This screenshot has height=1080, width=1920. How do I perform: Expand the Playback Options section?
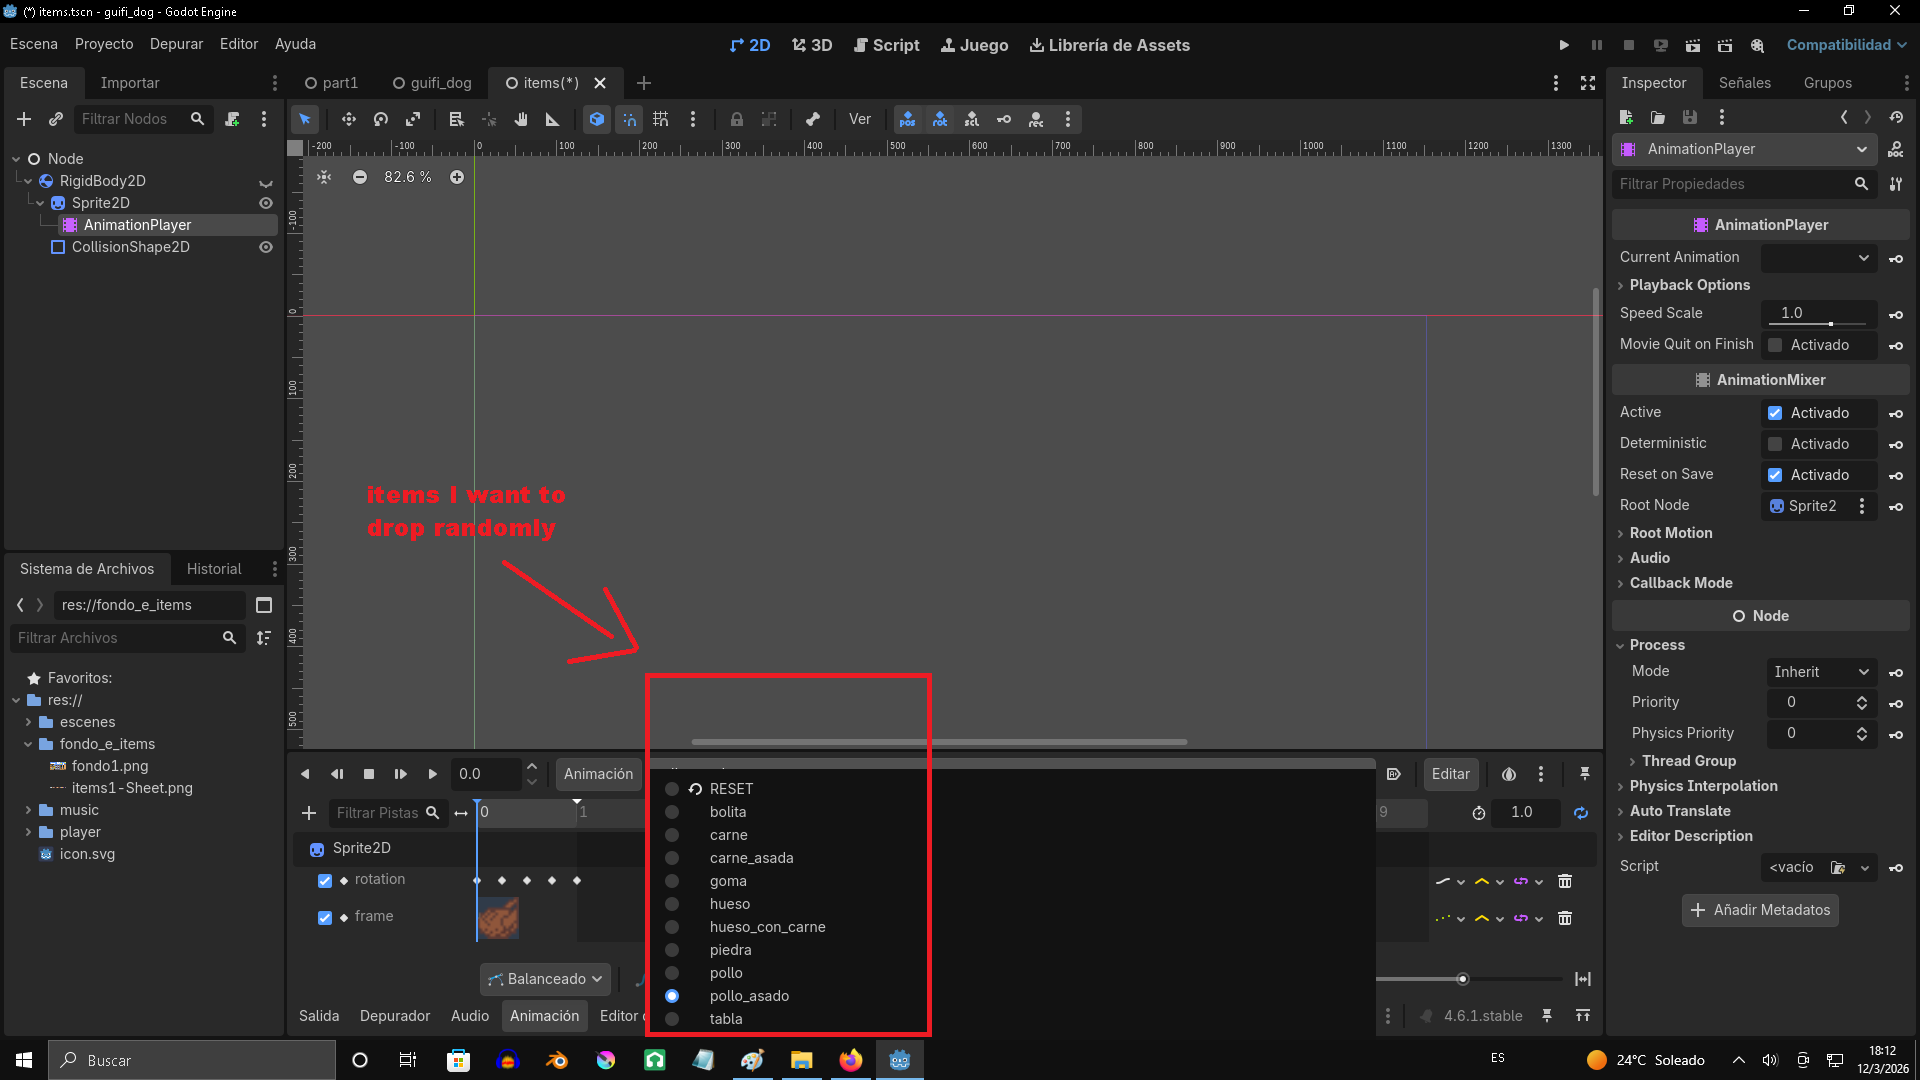[1689, 285]
